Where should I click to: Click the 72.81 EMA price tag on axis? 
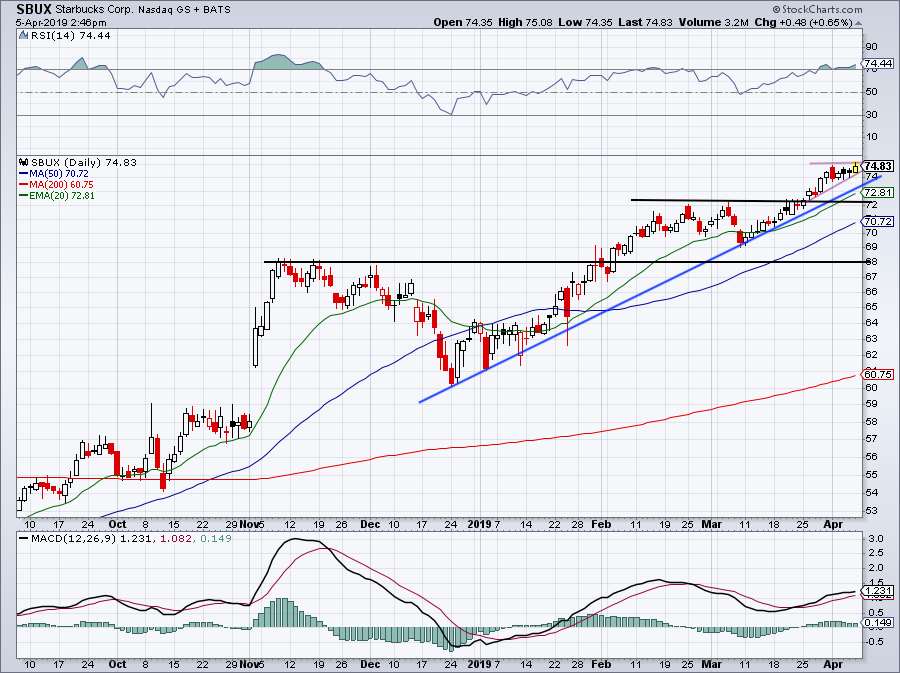point(878,193)
